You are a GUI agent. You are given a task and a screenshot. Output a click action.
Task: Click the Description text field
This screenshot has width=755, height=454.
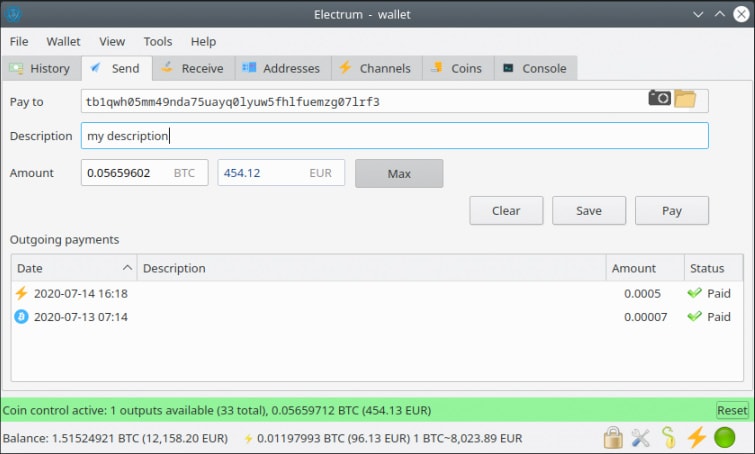(x=394, y=136)
